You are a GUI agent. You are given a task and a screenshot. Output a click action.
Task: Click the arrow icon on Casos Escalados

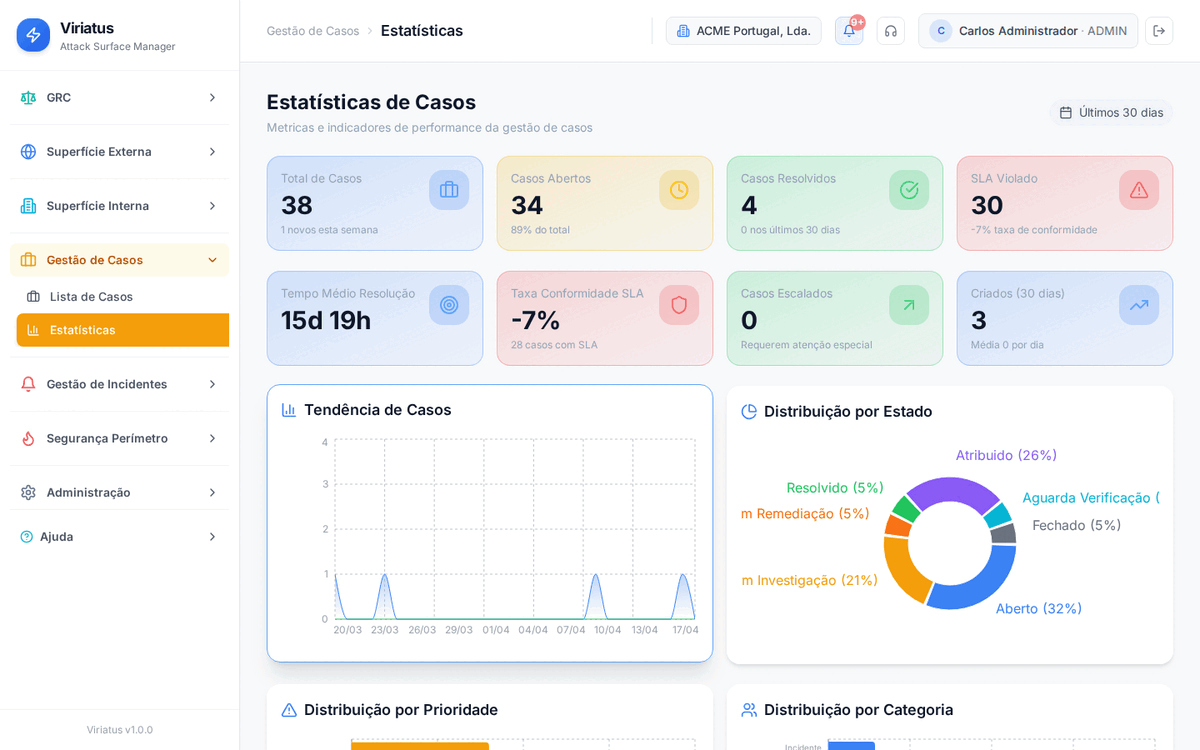point(909,305)
